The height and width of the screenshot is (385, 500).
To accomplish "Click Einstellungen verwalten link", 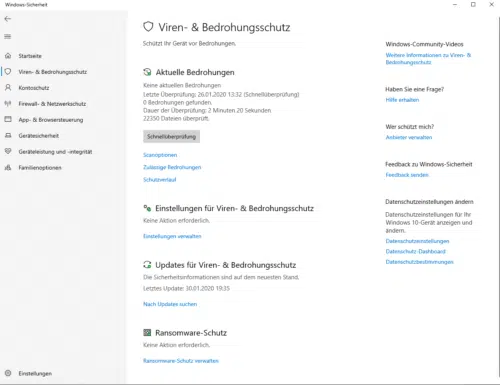I will pyautogui.click(x=172, y=236).
